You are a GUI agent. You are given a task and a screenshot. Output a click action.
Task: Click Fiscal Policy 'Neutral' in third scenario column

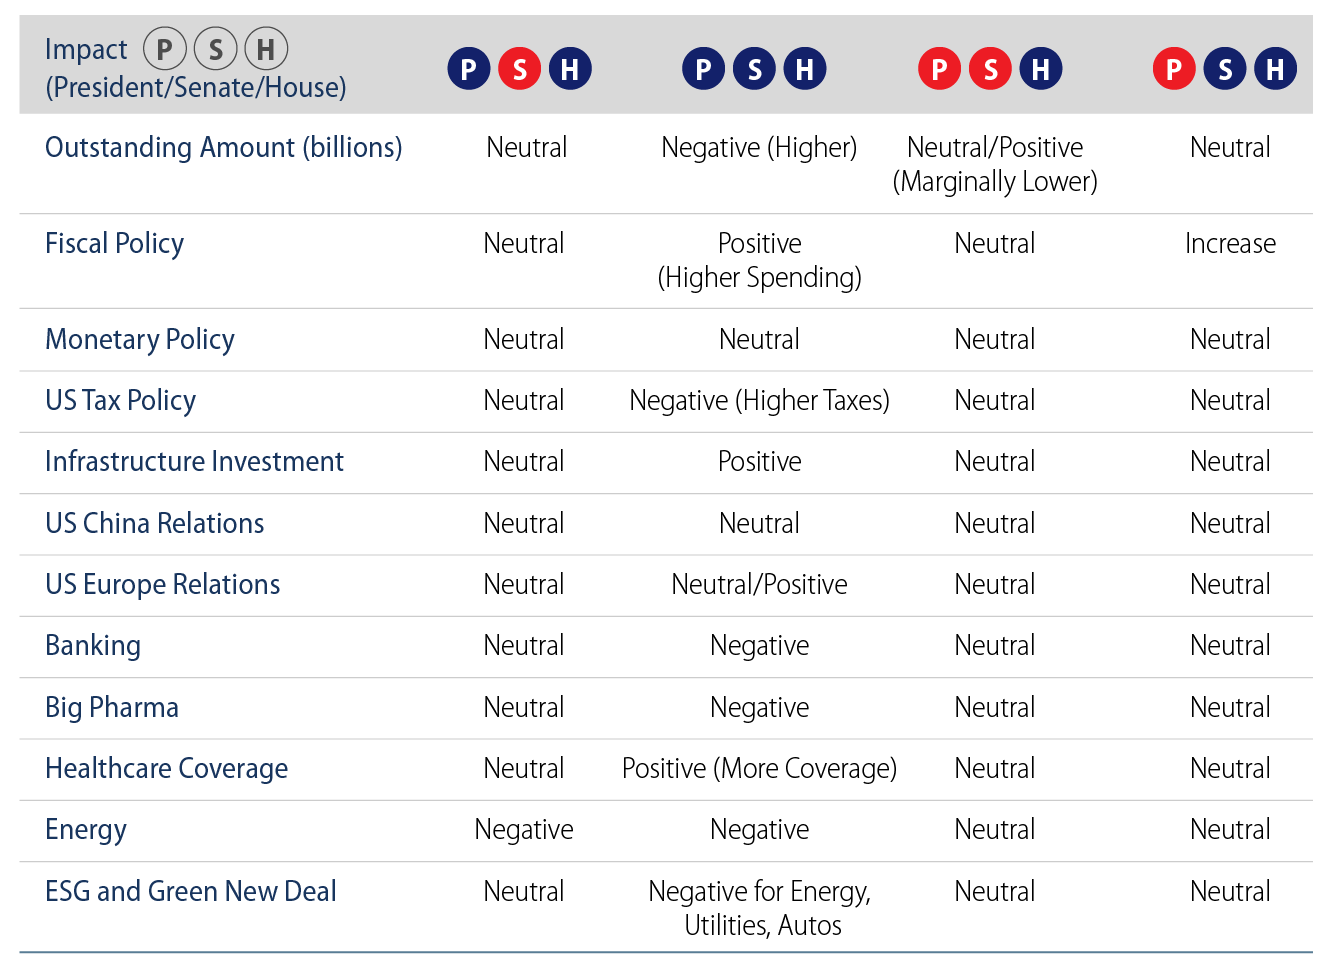[995, 244]
